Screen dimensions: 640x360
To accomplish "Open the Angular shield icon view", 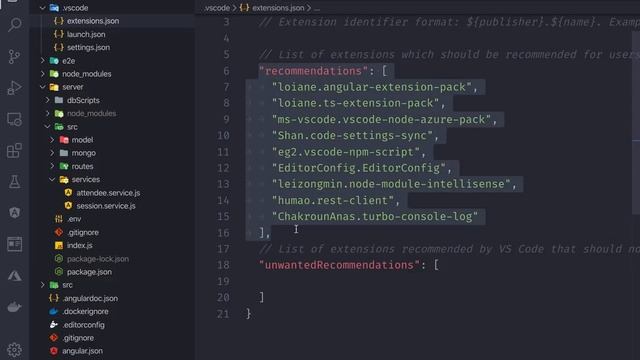I will click(14, 213).
